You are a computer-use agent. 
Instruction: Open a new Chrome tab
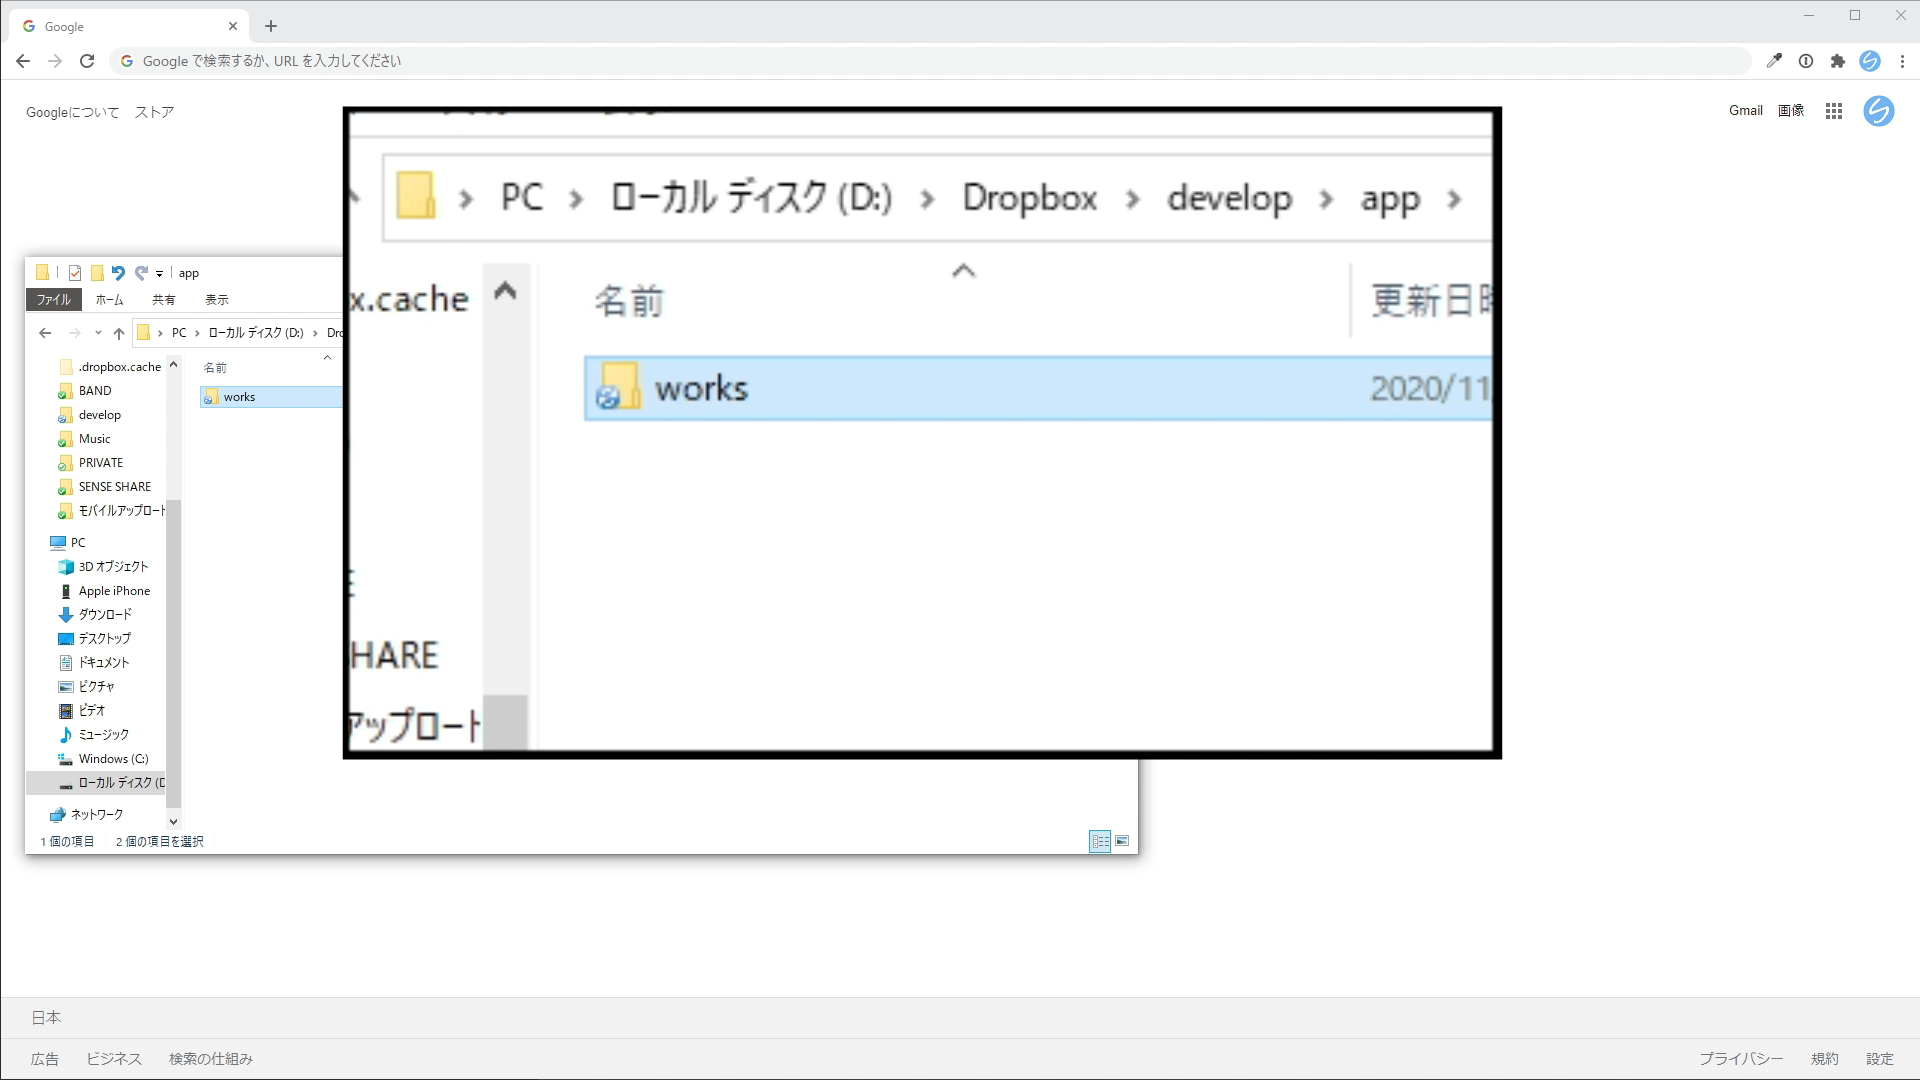tap(271, 26)
